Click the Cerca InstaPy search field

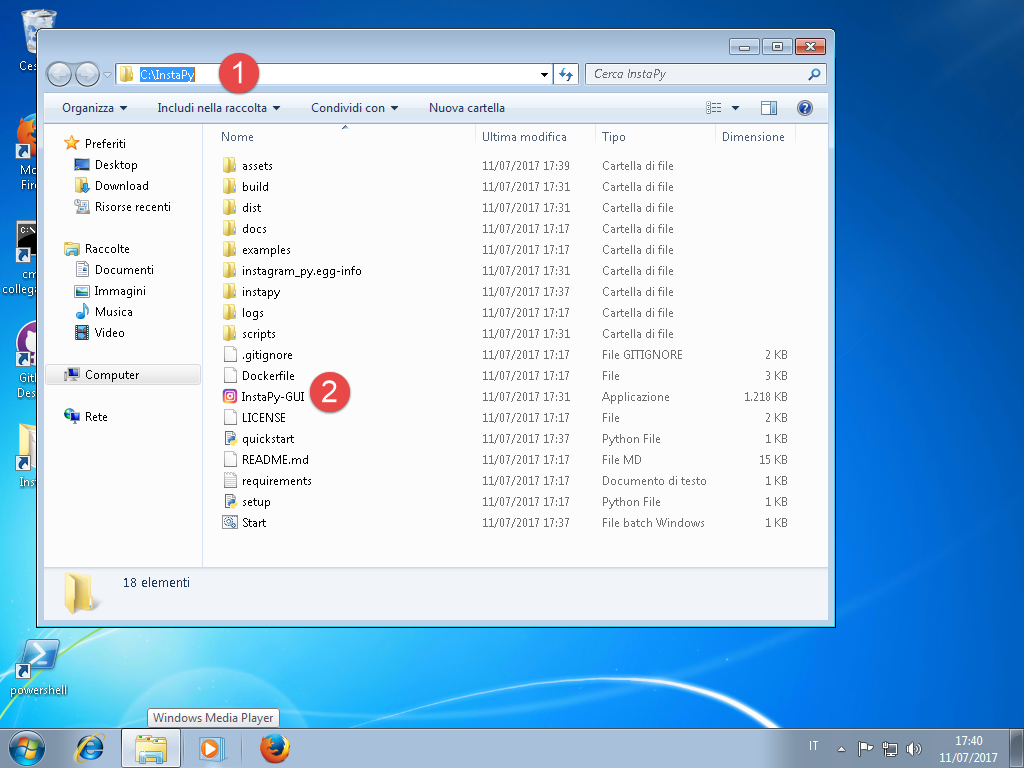point(705,74)
